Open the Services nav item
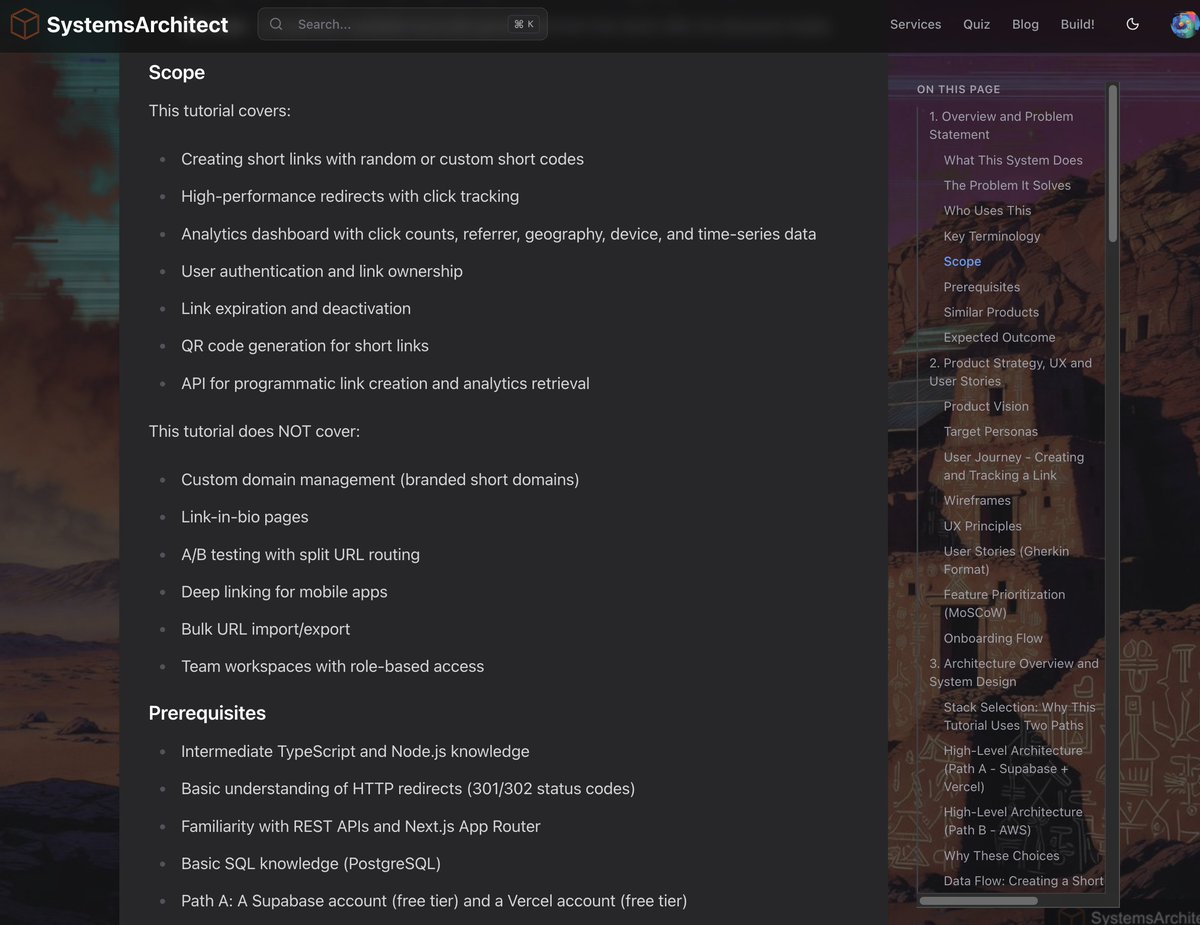The image size is (1200, 925). (915, 24)
